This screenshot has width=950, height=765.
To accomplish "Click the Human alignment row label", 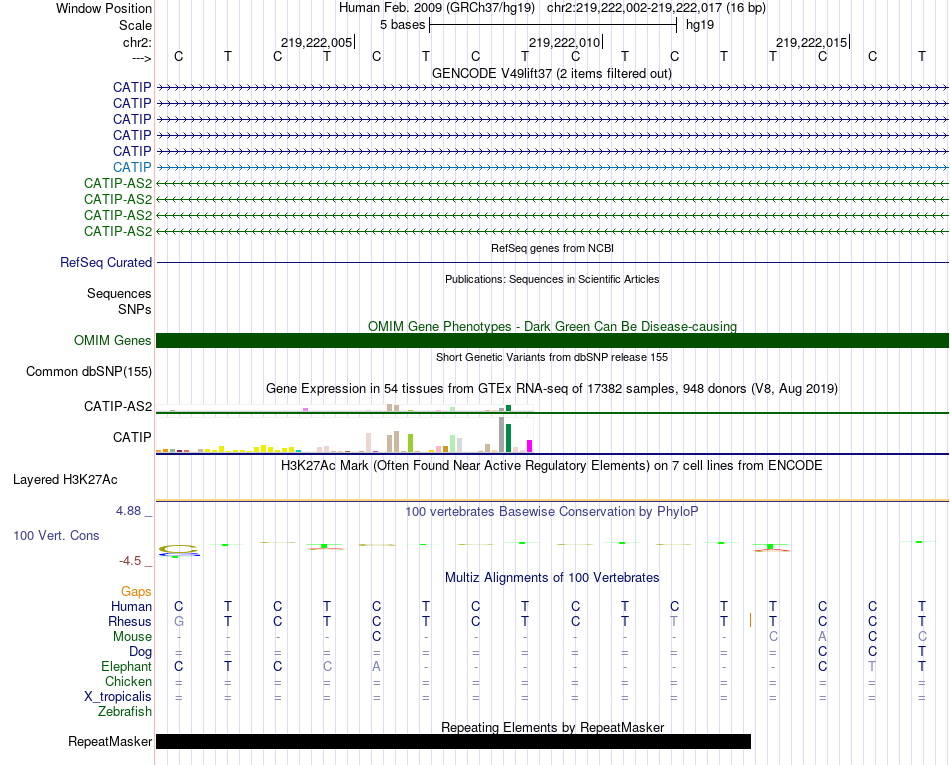I will pyautogui.click(x=131, y=606).
